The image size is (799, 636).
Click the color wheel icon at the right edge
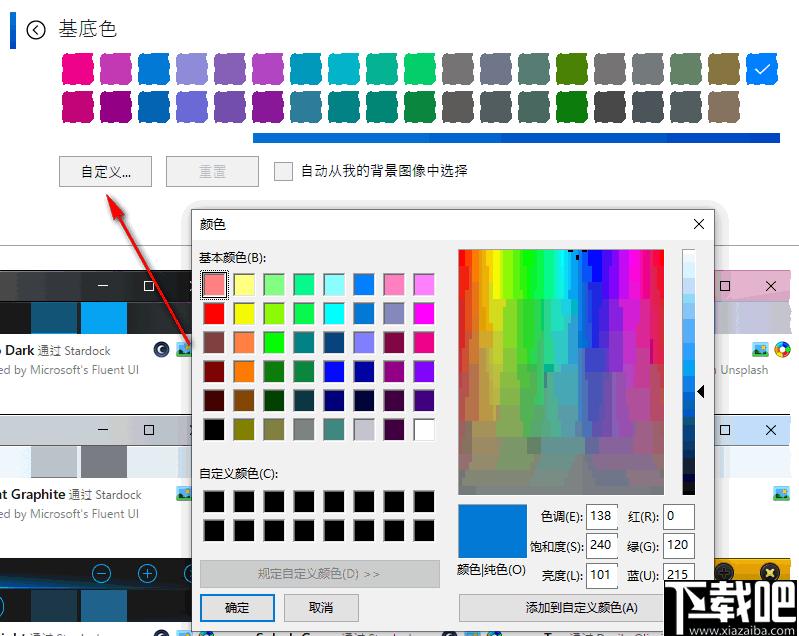783,350
